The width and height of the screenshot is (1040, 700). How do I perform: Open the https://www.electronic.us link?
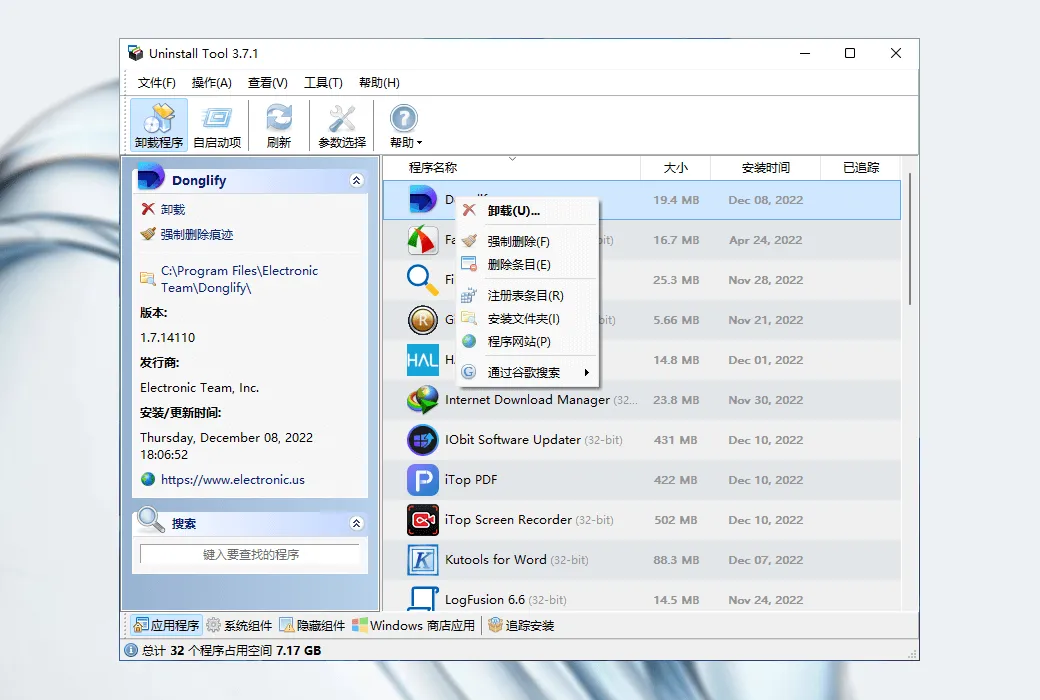point(233,480)
